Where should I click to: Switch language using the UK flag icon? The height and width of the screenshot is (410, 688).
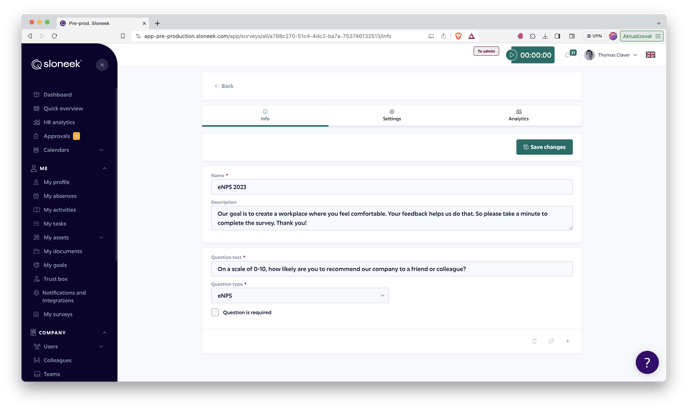pos(650,55)
